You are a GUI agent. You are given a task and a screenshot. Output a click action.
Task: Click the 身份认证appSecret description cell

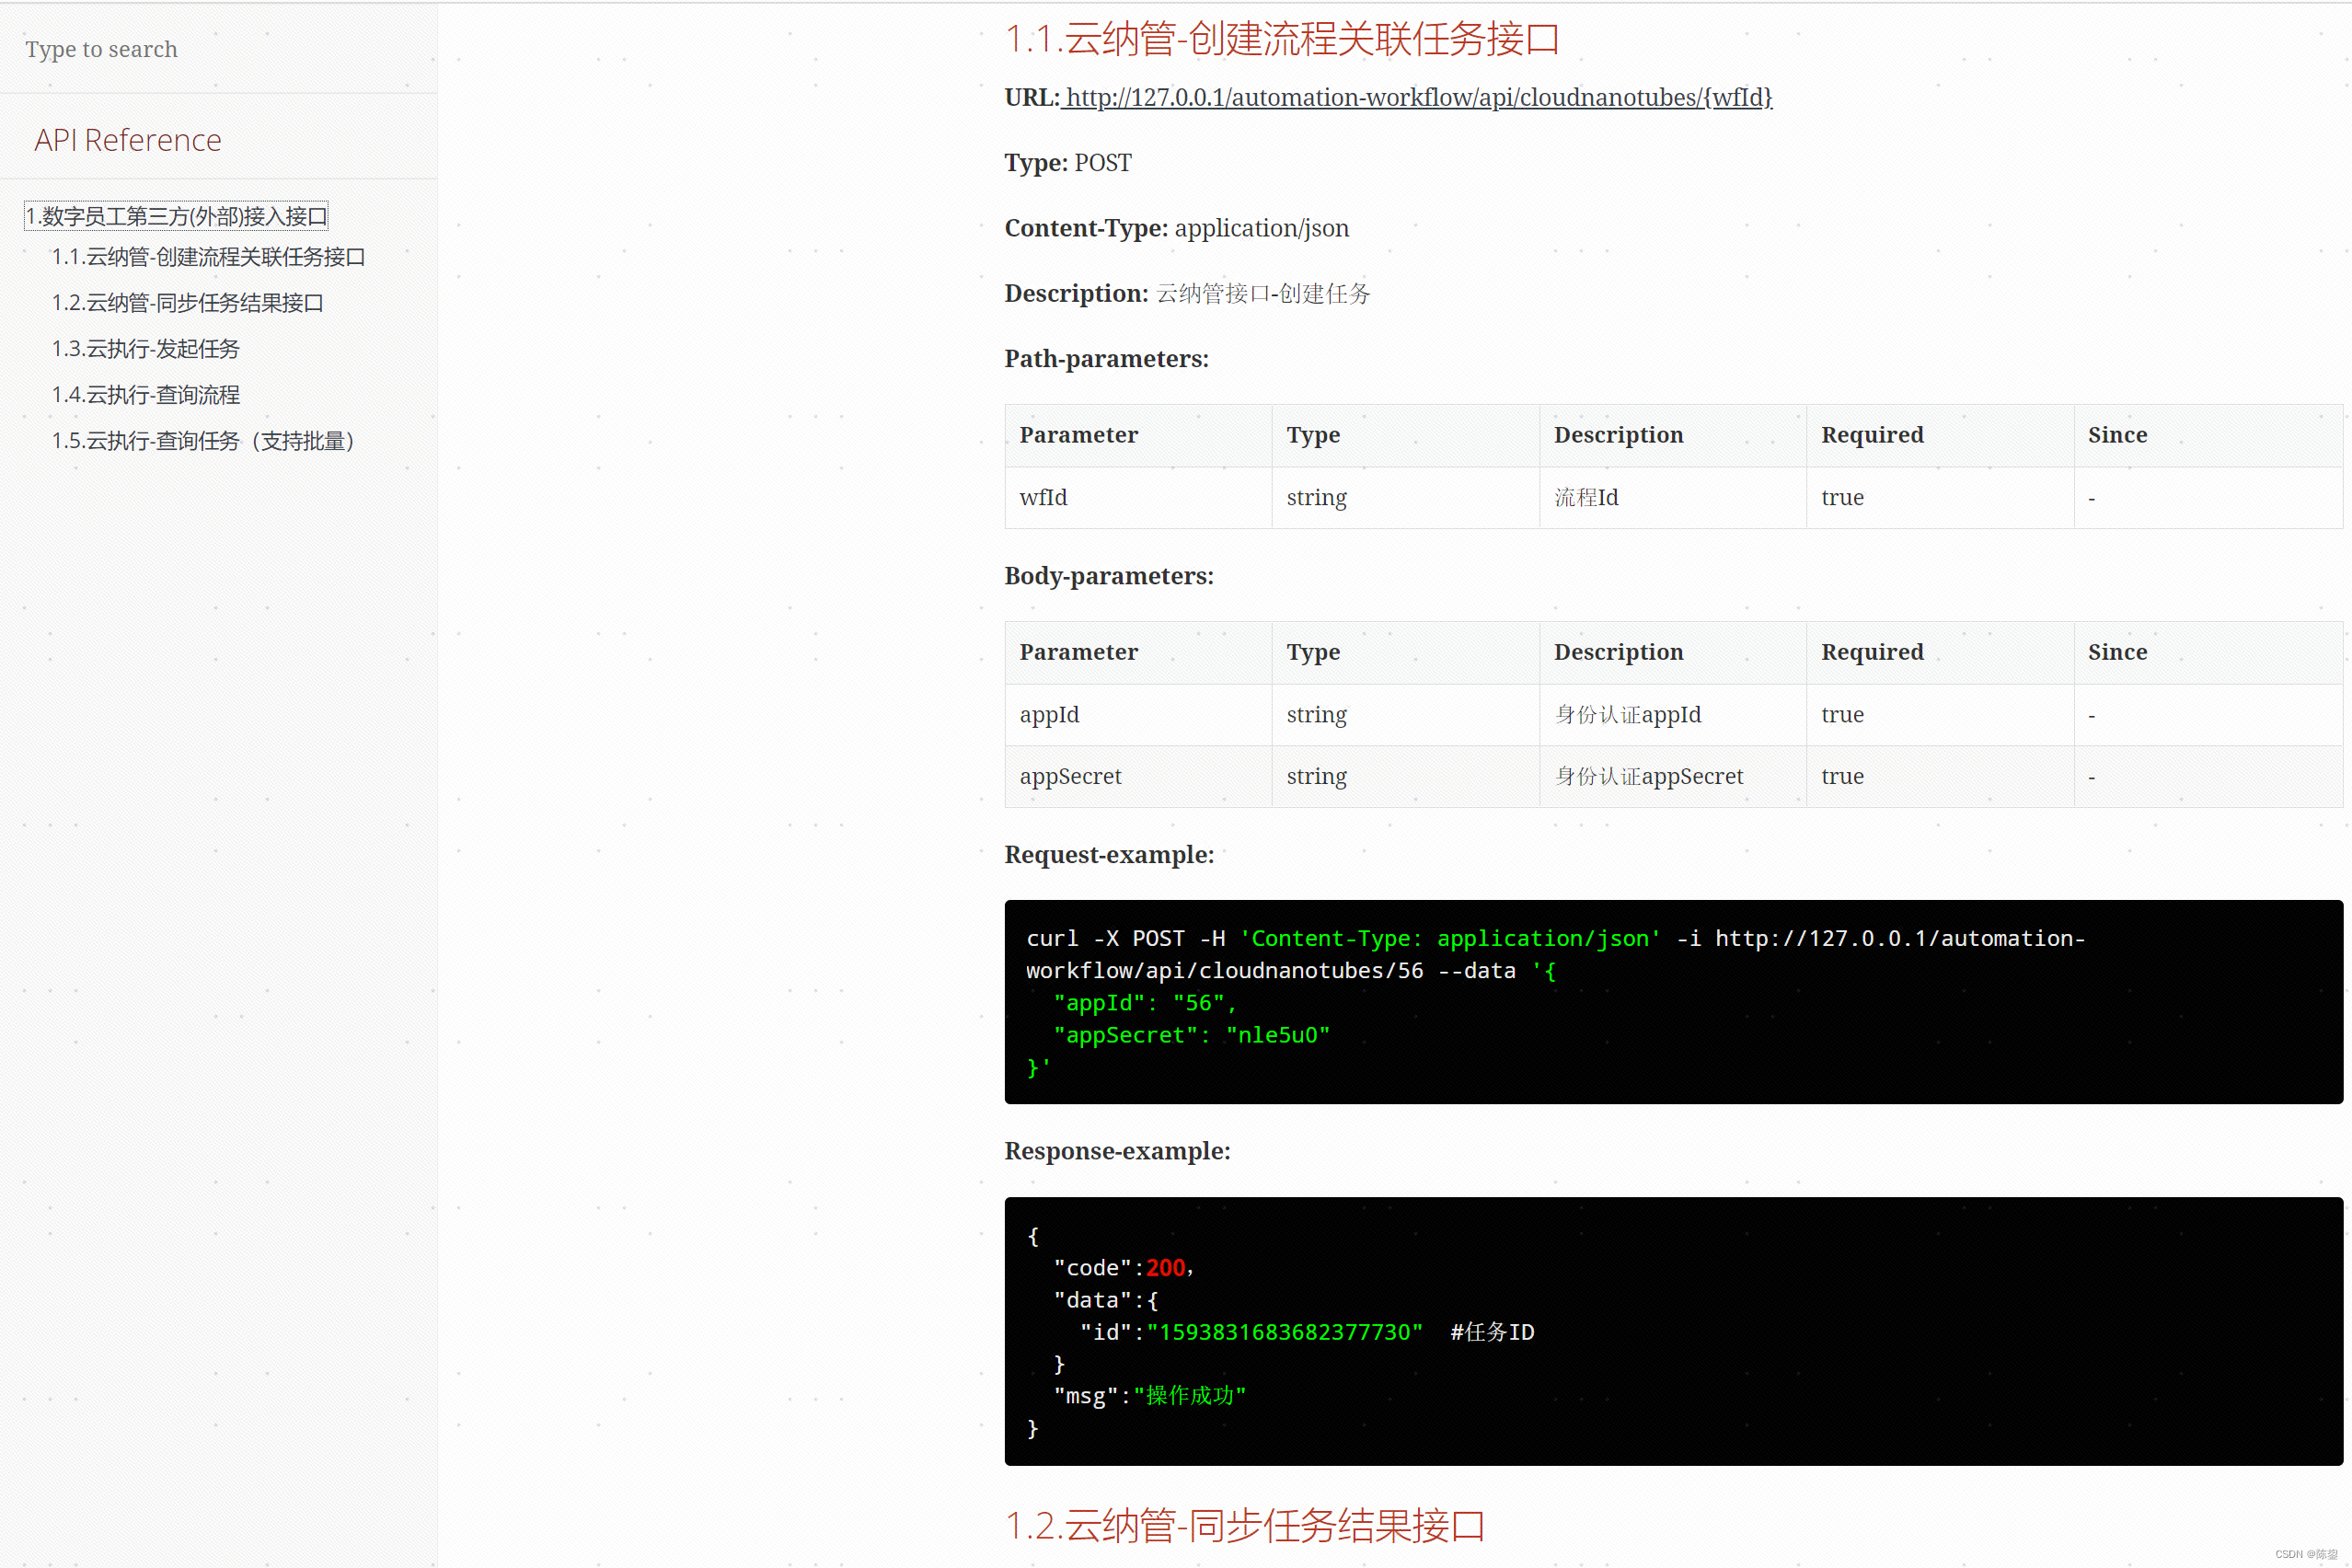(1648, 777)
